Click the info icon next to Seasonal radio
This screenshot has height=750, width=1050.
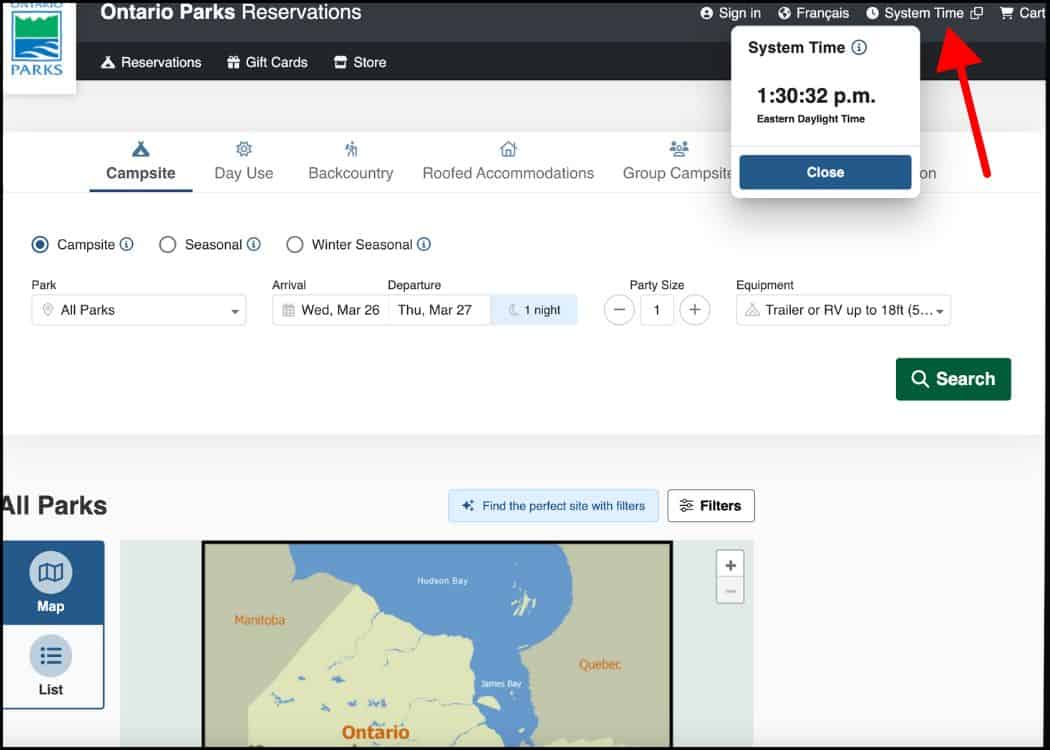(x=254, y=244)
